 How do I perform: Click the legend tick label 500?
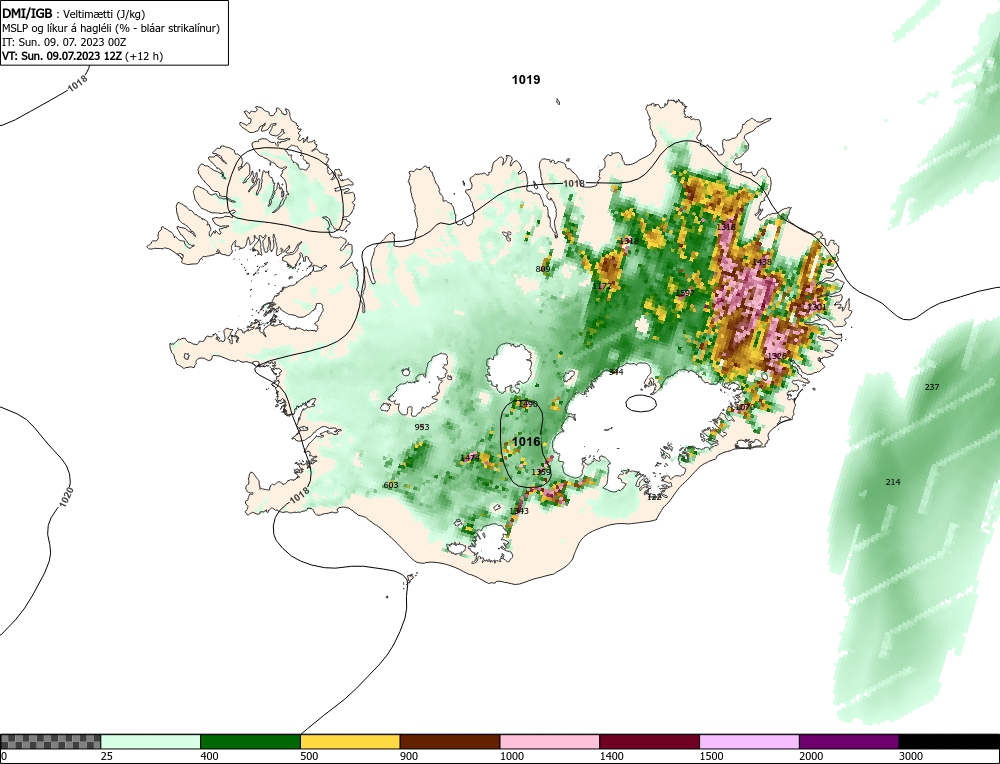click(309, 756)
